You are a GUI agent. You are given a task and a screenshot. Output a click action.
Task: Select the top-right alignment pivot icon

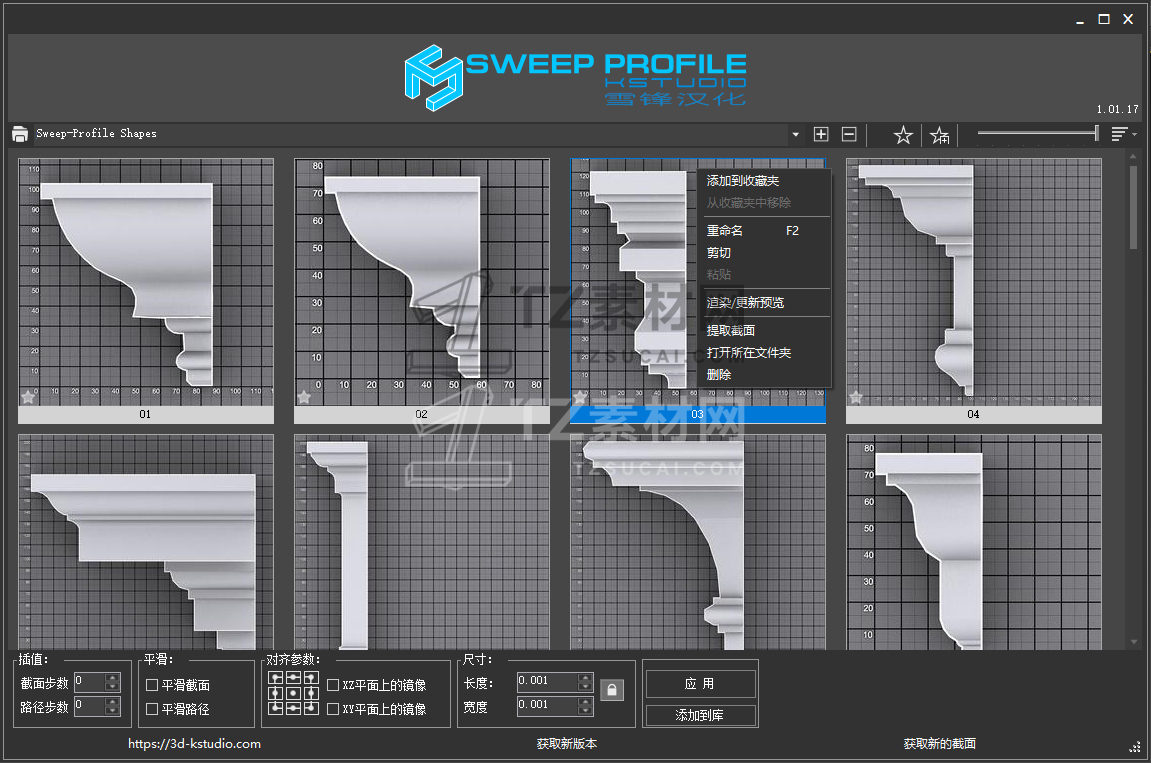(311, 678)
